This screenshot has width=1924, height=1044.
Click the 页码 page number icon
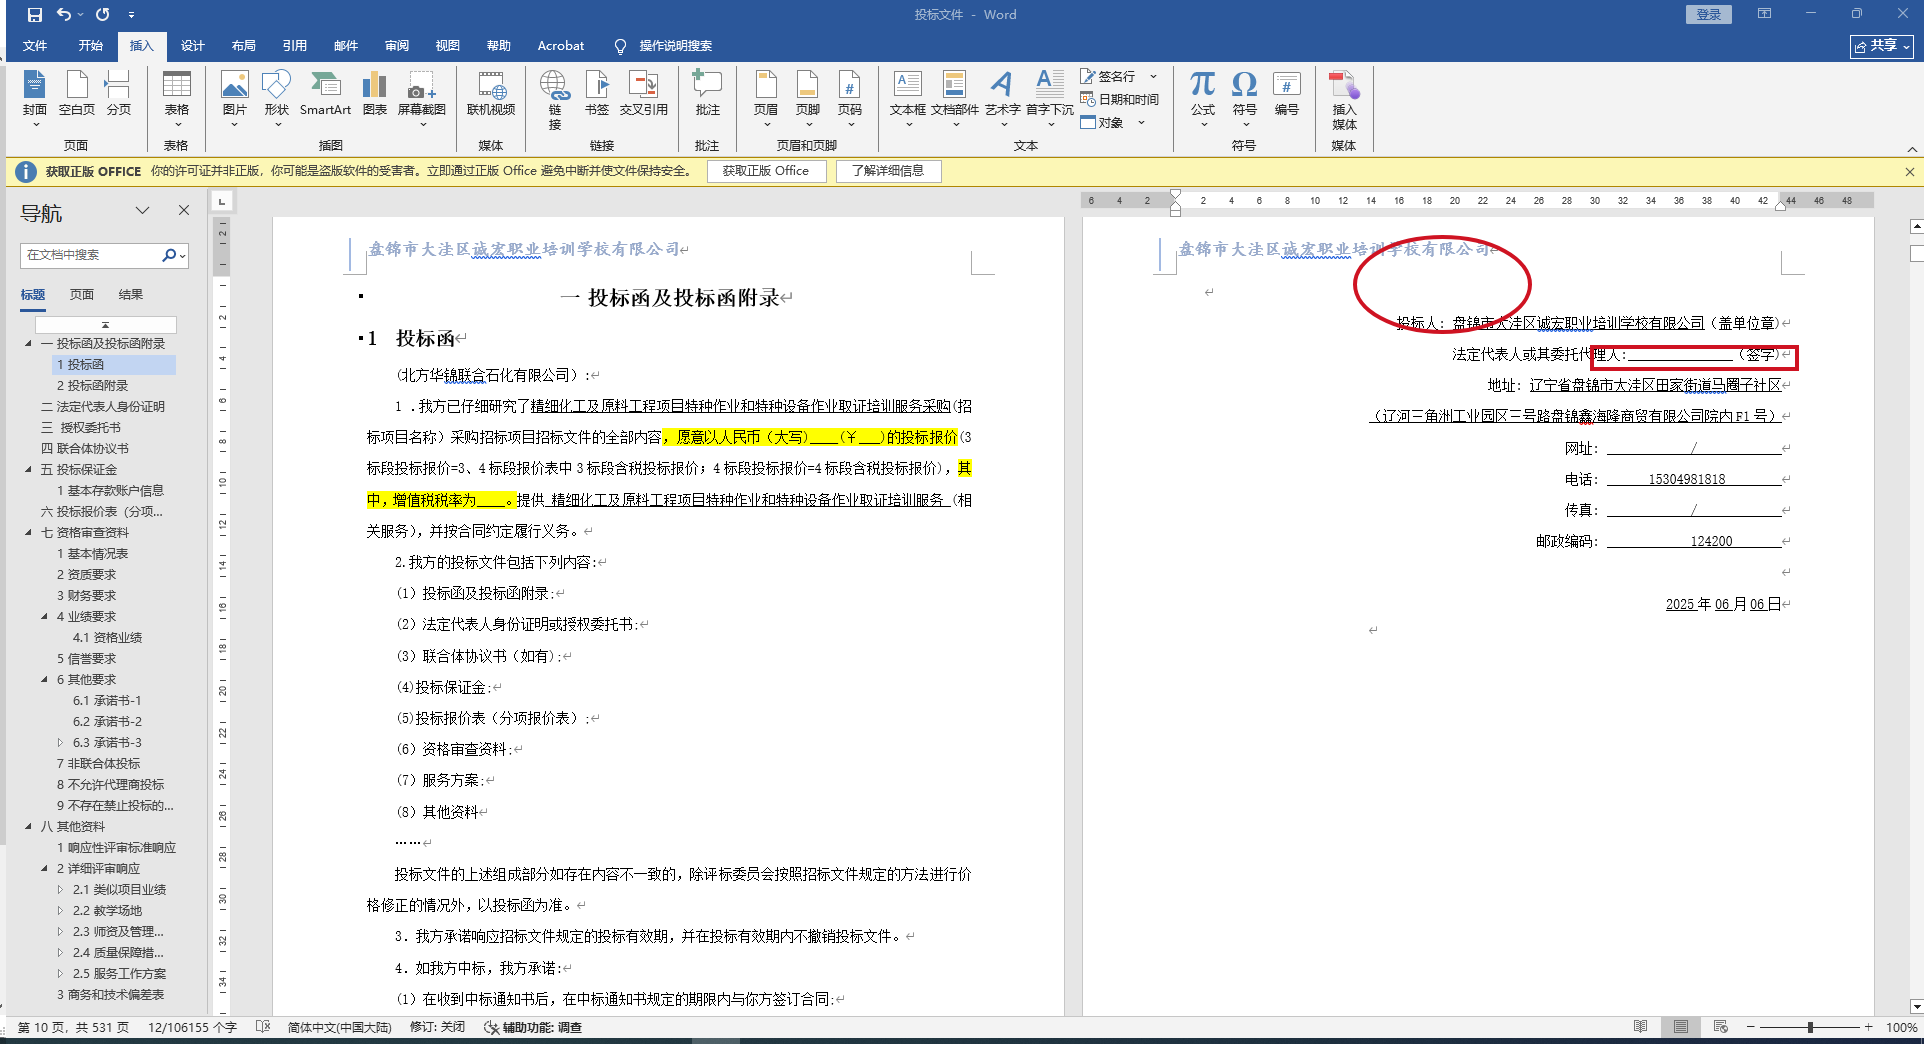click(x=850, y=86)
